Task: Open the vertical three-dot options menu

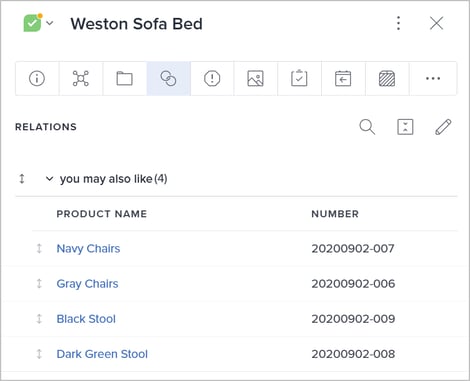Action: [x=398, y=23]
